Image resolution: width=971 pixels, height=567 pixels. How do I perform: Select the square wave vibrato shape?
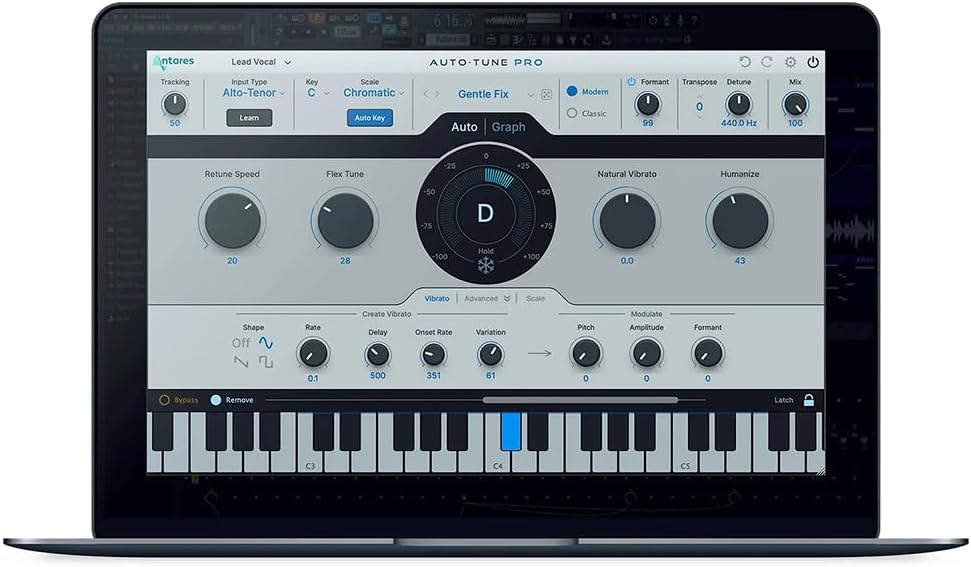coord(266,361)
